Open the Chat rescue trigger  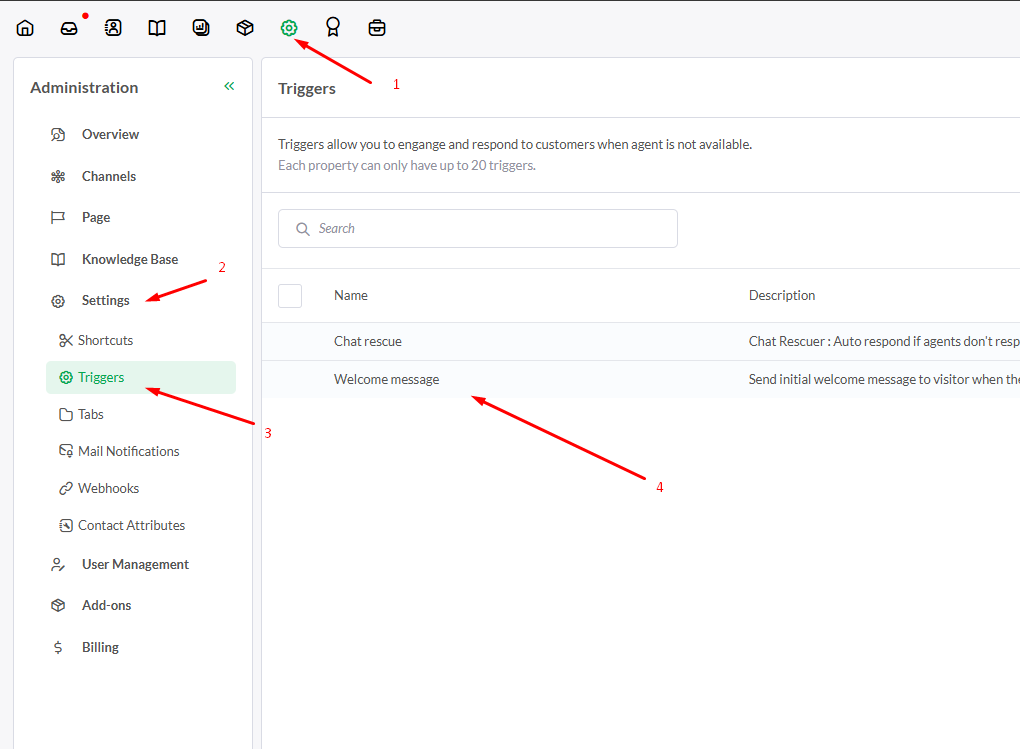(x=368, y=341)
